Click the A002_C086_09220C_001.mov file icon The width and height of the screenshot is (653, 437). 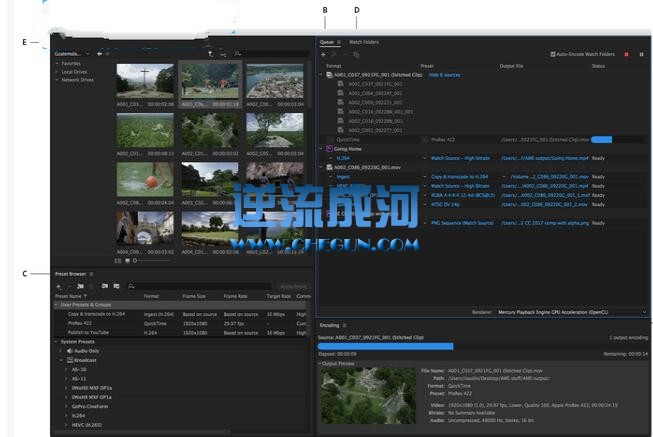click(x=329, y=167)
